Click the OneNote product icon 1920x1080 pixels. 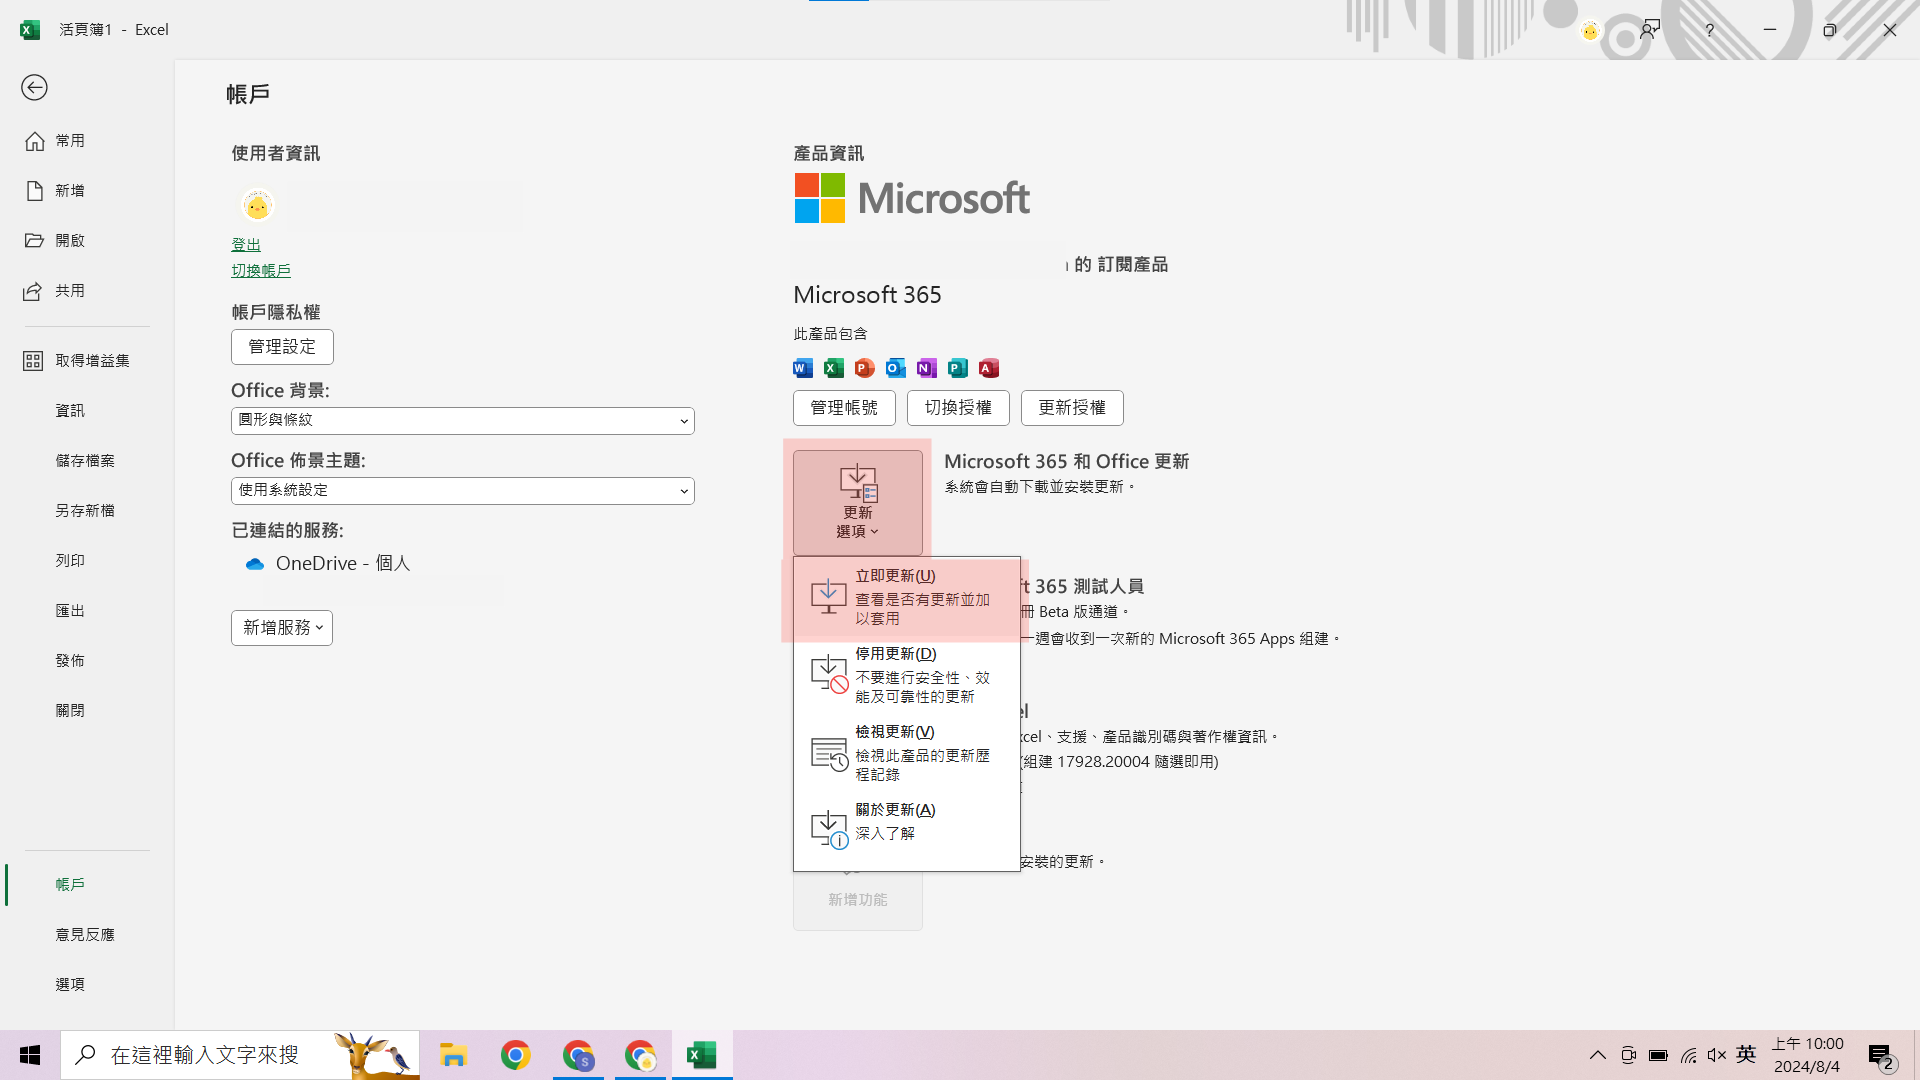tap(927, 368)
